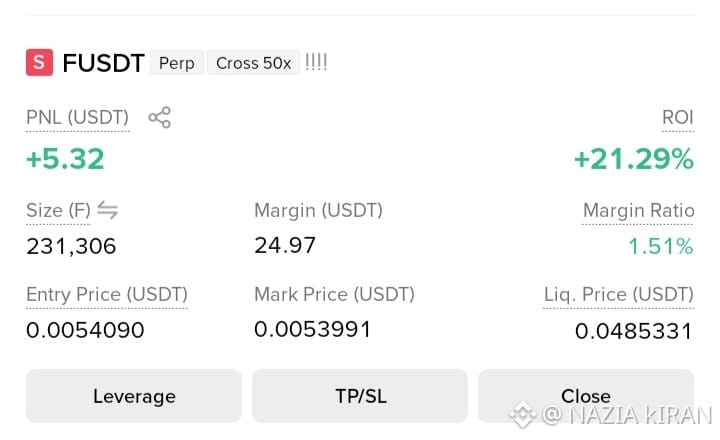Close the FUSDT position
Viewport: 720px width, 440px height.
click(586, 396)
